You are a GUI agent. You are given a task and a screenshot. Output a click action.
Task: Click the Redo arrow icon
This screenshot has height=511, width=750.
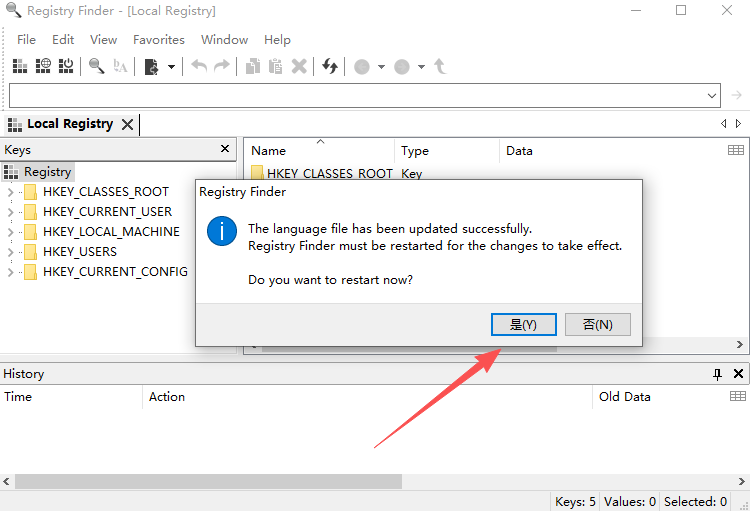click(x=221, y=66)
